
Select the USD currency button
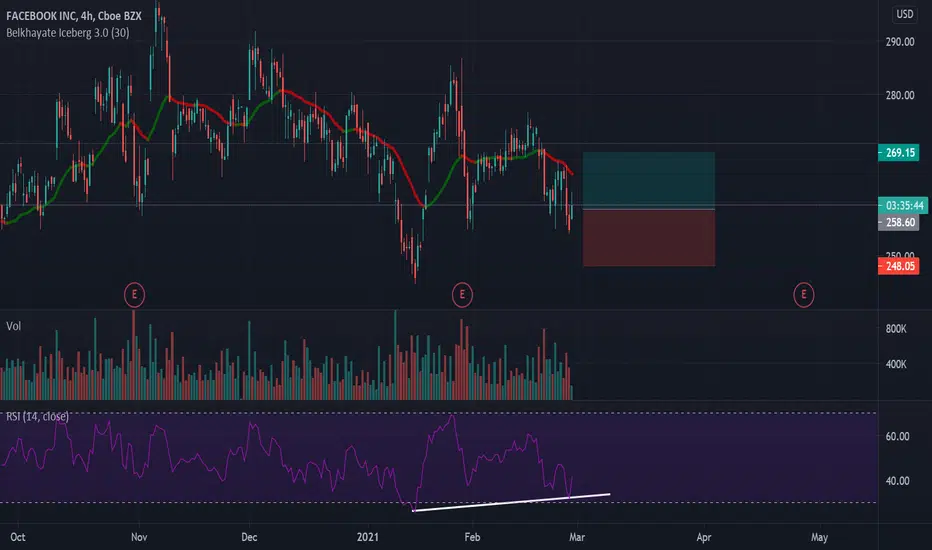[905, 14]
